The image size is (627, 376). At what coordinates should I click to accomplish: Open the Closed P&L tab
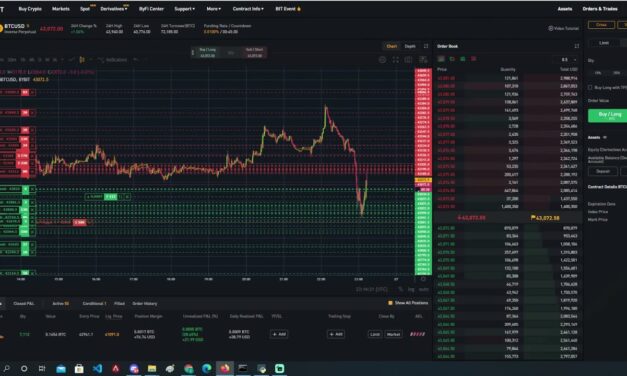(24, 304)
